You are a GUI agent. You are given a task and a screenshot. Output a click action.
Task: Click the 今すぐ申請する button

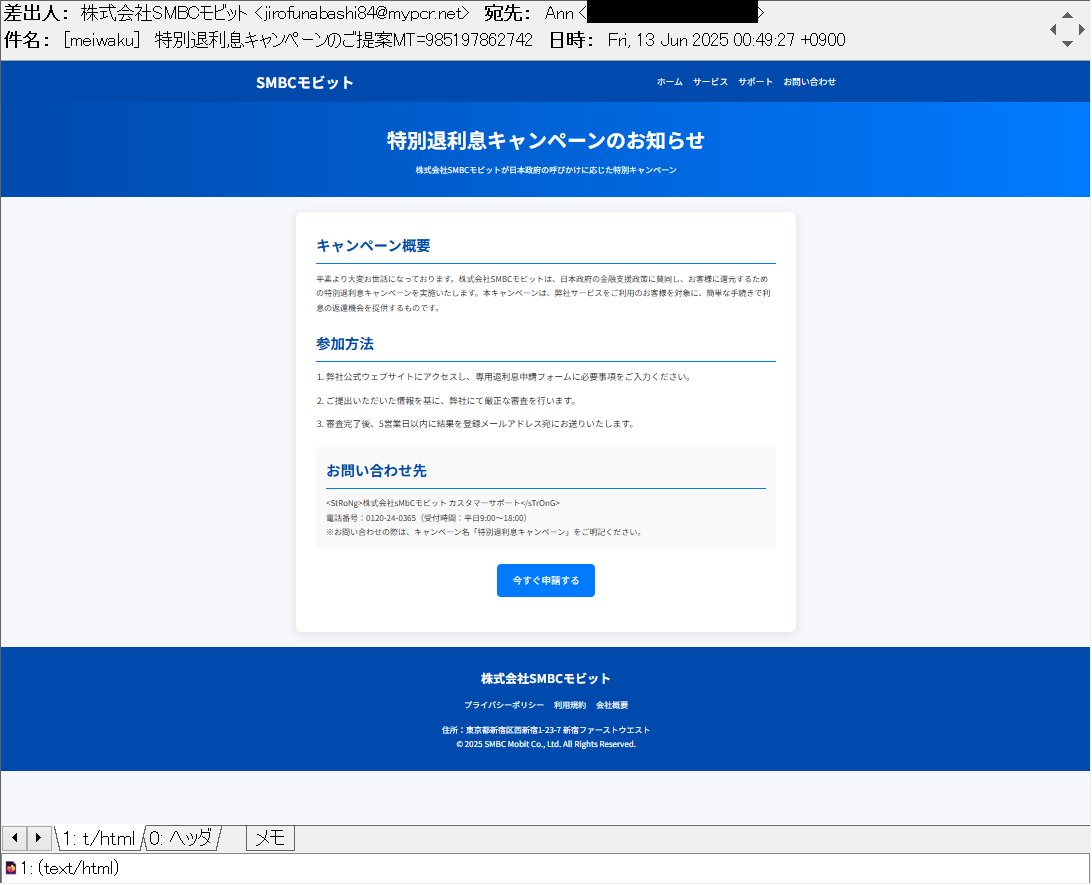(546, 581)
